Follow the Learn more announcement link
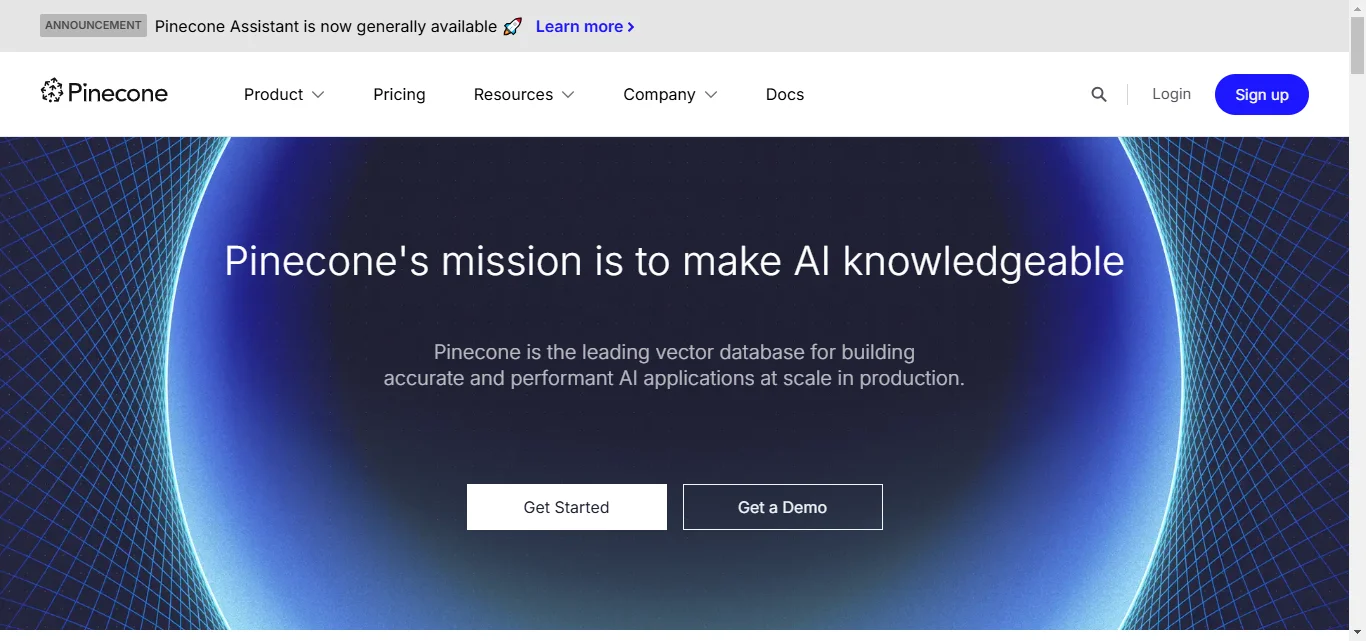Image resolution: width=1366 pixels, height=641 pixels. (x=585, y=26)
